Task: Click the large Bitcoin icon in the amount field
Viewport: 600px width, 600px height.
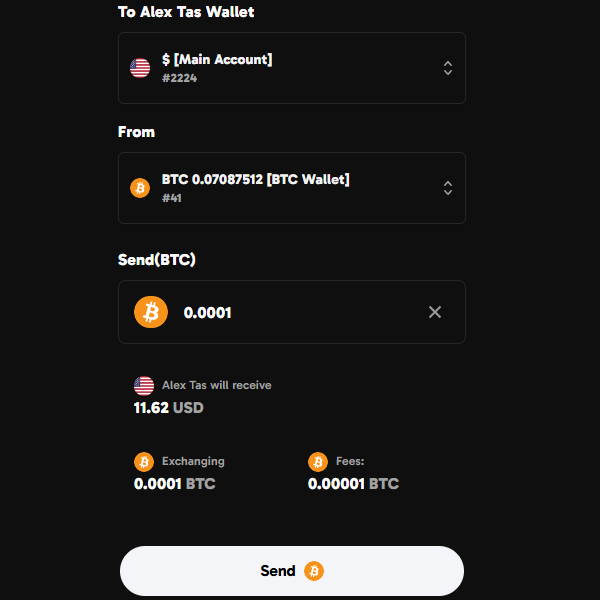Action: [x=151, y=312]
